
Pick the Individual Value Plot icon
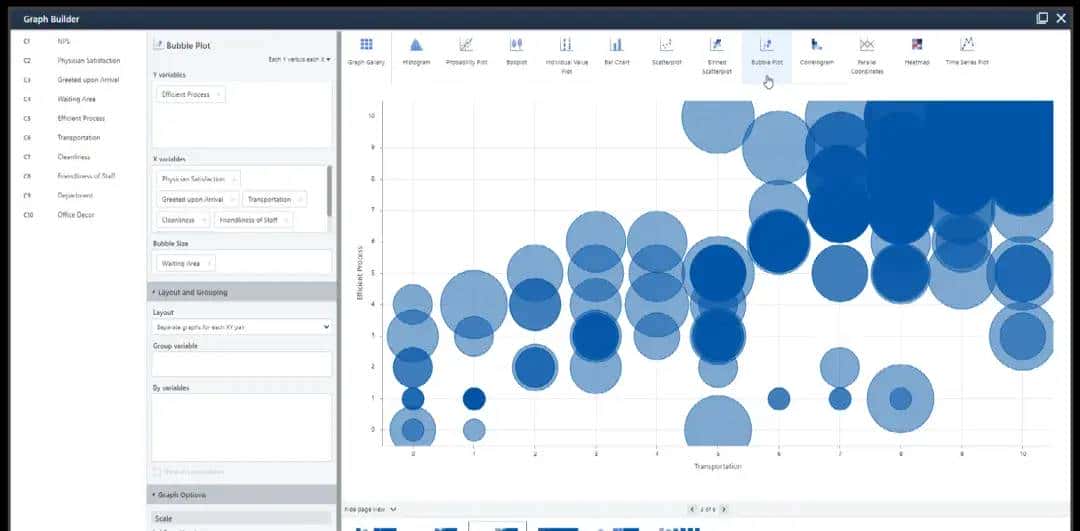coord(566,50)
